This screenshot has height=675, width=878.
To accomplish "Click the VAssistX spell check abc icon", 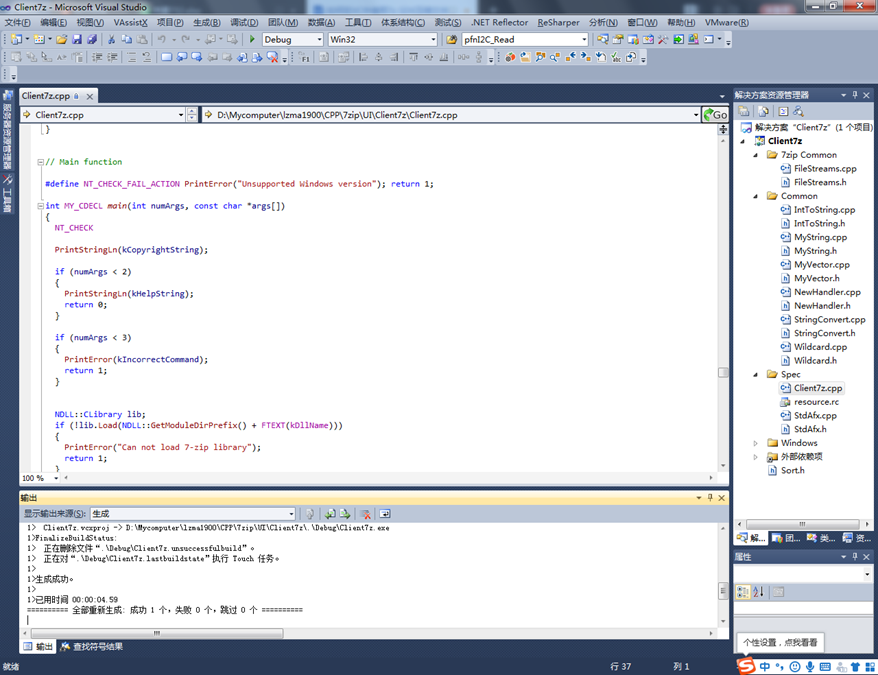I will 615,57.
